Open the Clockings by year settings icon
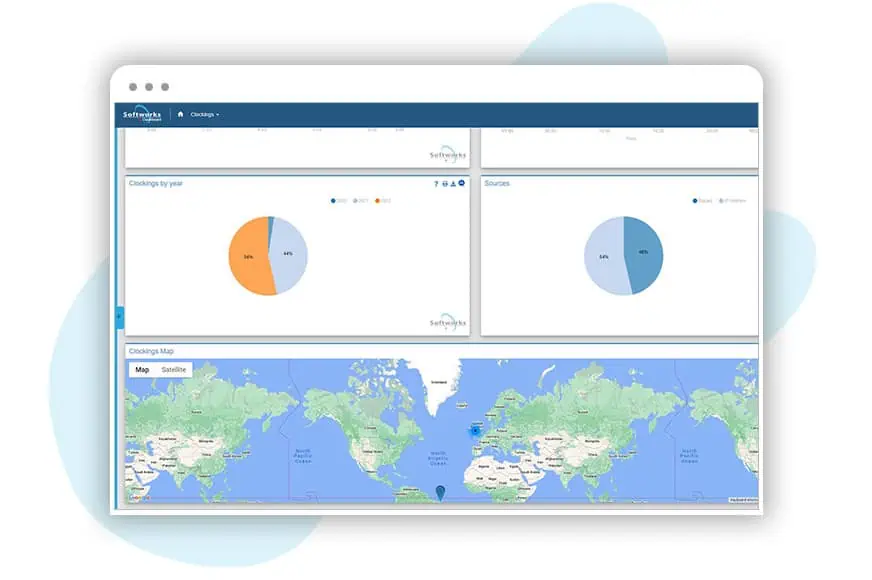 [462, 184]
